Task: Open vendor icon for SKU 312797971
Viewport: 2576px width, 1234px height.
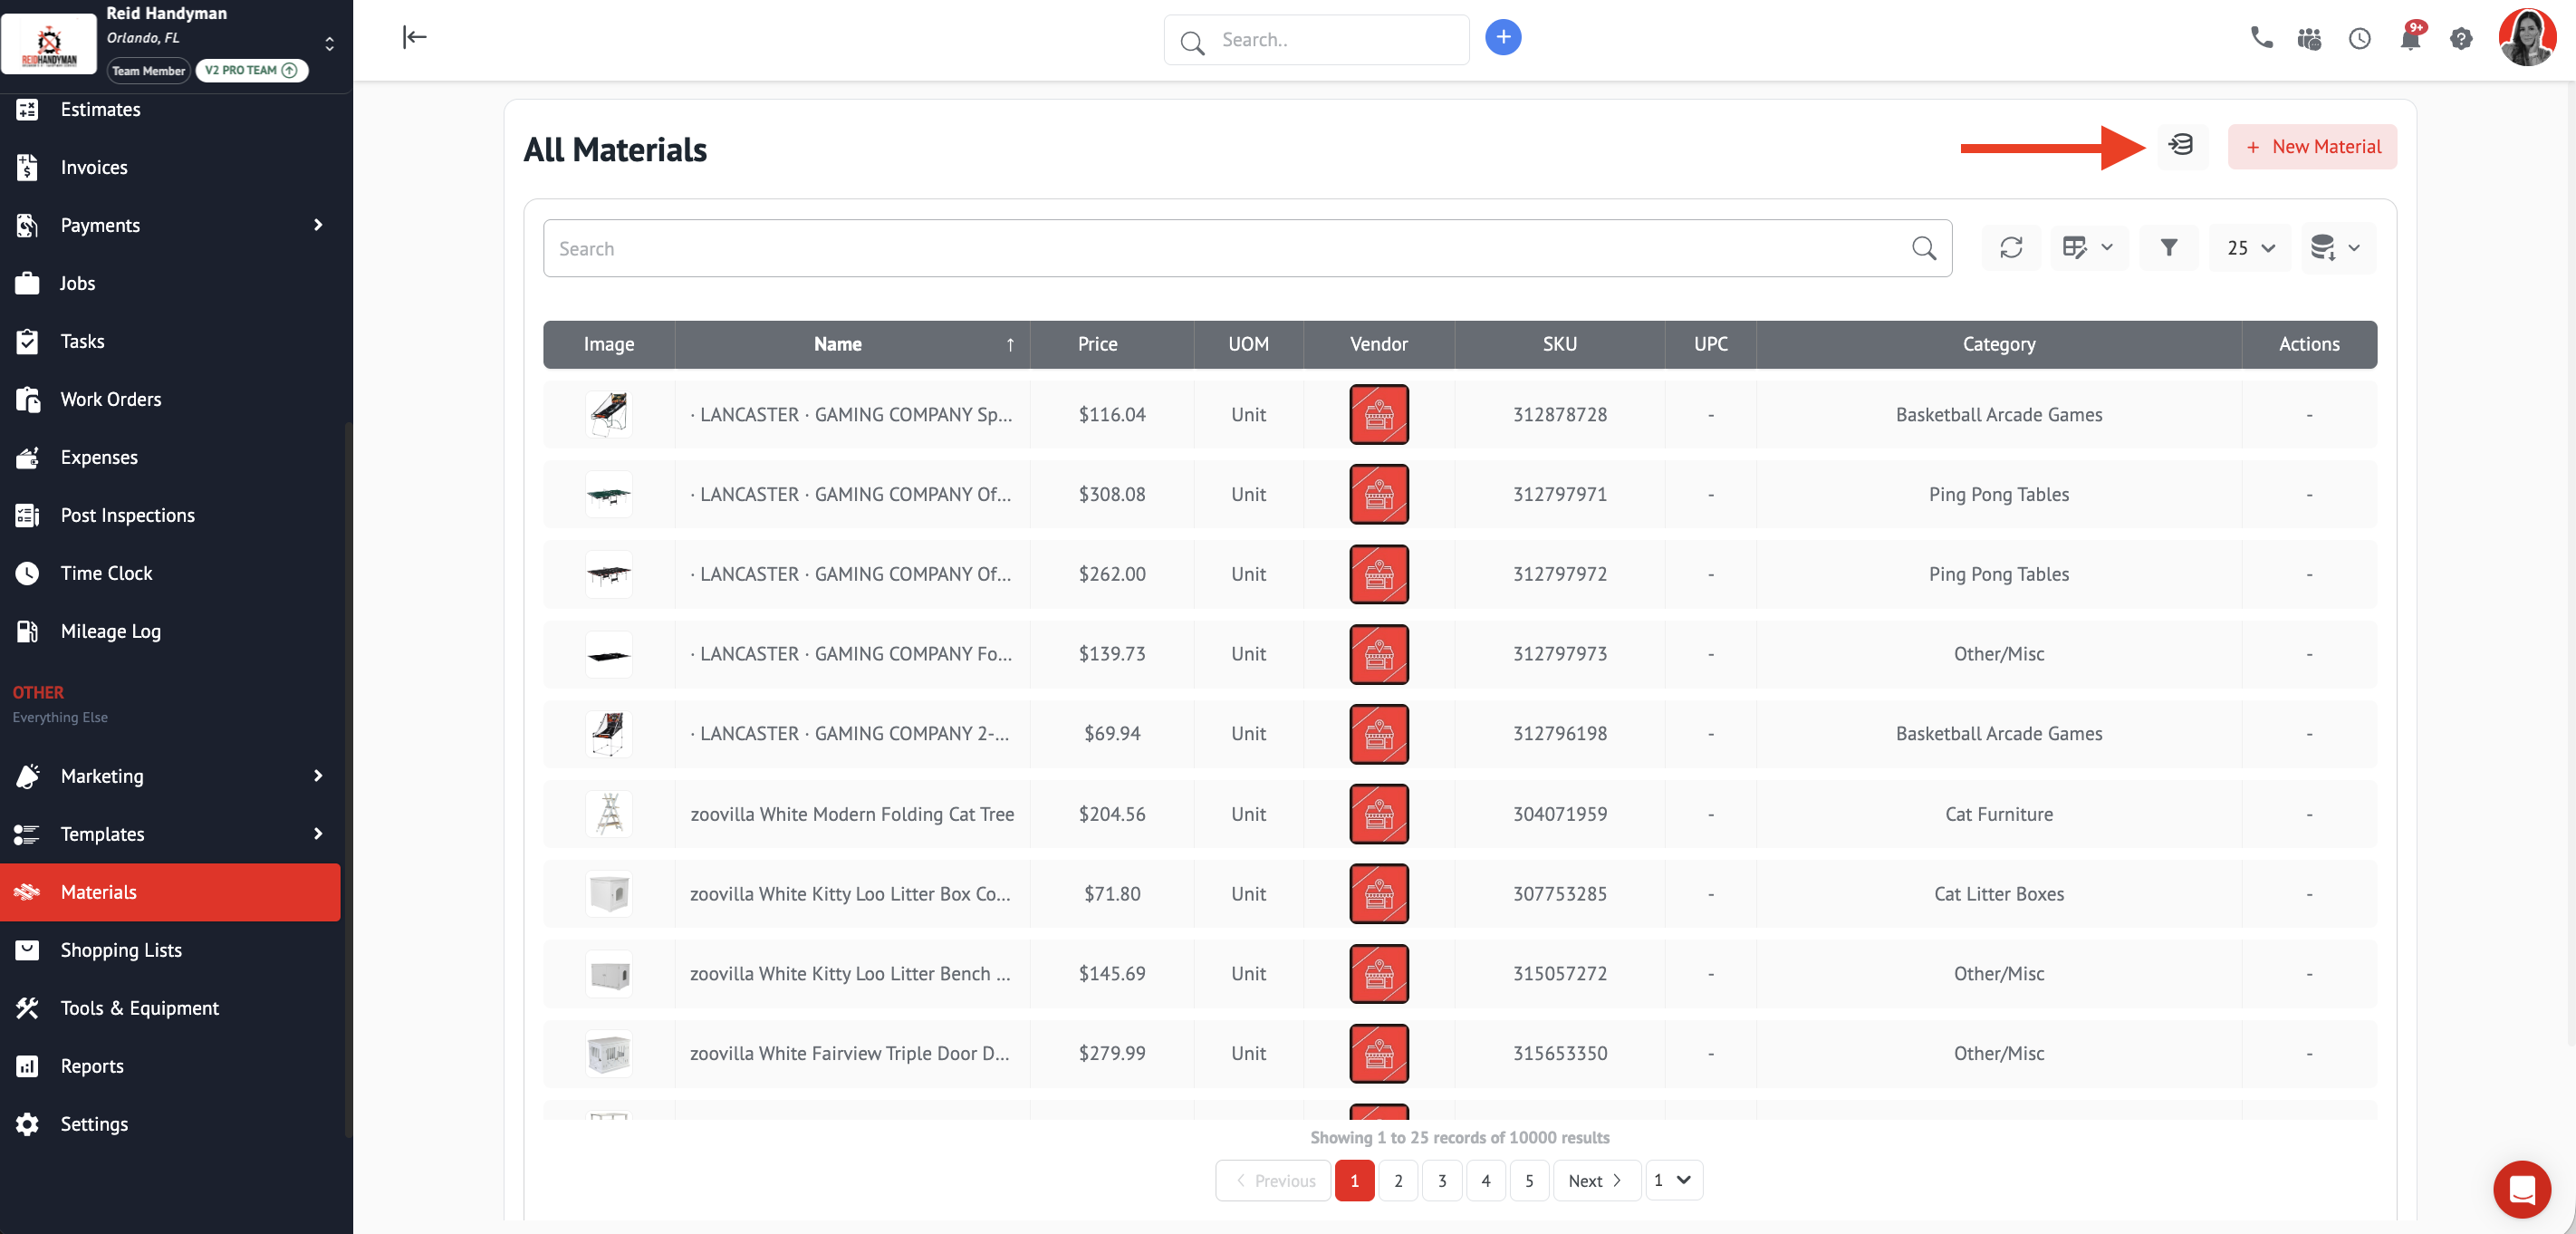Action: (1378, 494)
